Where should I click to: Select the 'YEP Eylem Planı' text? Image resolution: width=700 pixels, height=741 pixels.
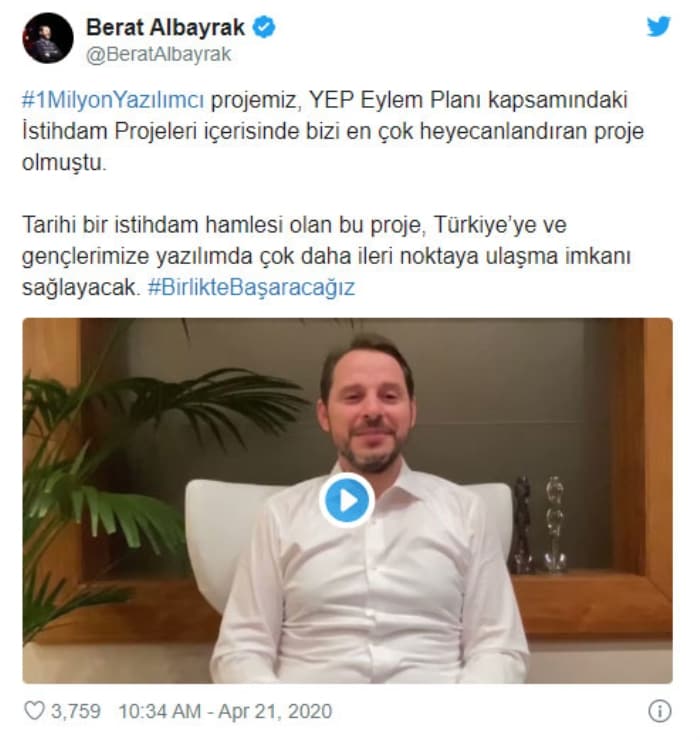[396, 100]
